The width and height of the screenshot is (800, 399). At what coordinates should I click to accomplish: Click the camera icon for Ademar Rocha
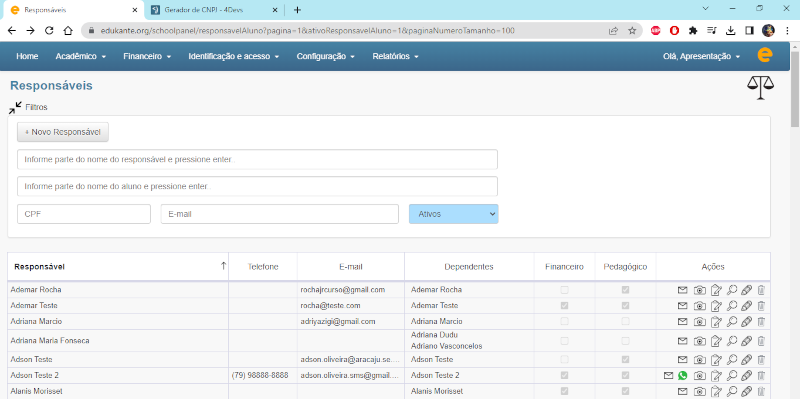pos(700,290)
